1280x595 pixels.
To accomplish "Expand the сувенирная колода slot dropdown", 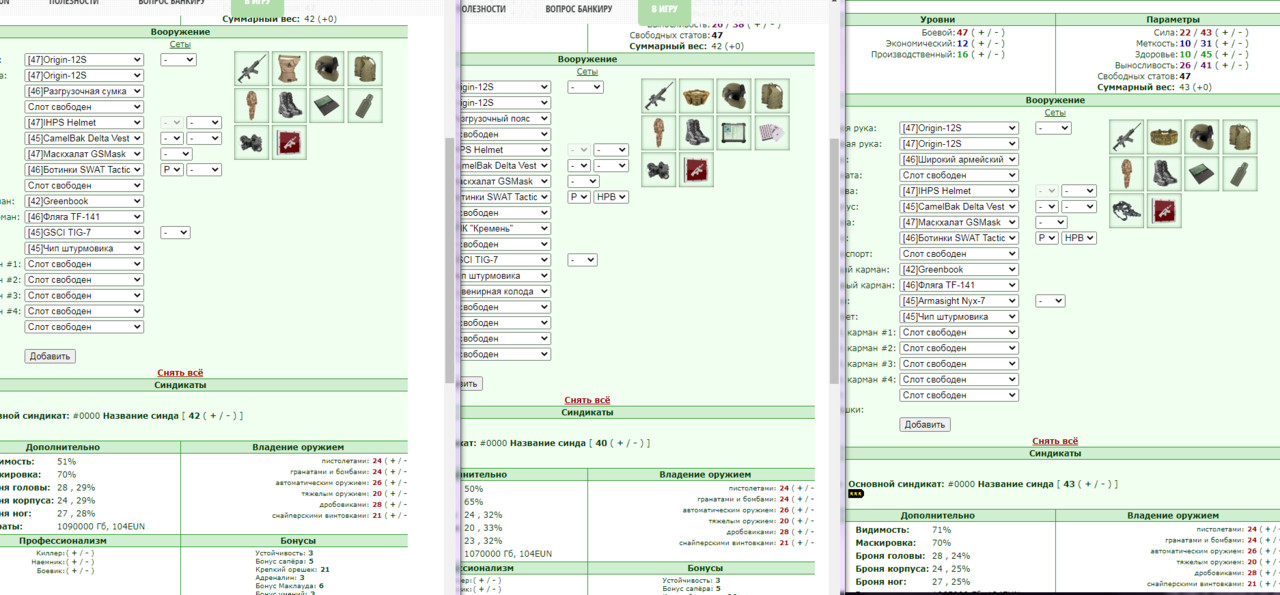I will pos(503,292).
